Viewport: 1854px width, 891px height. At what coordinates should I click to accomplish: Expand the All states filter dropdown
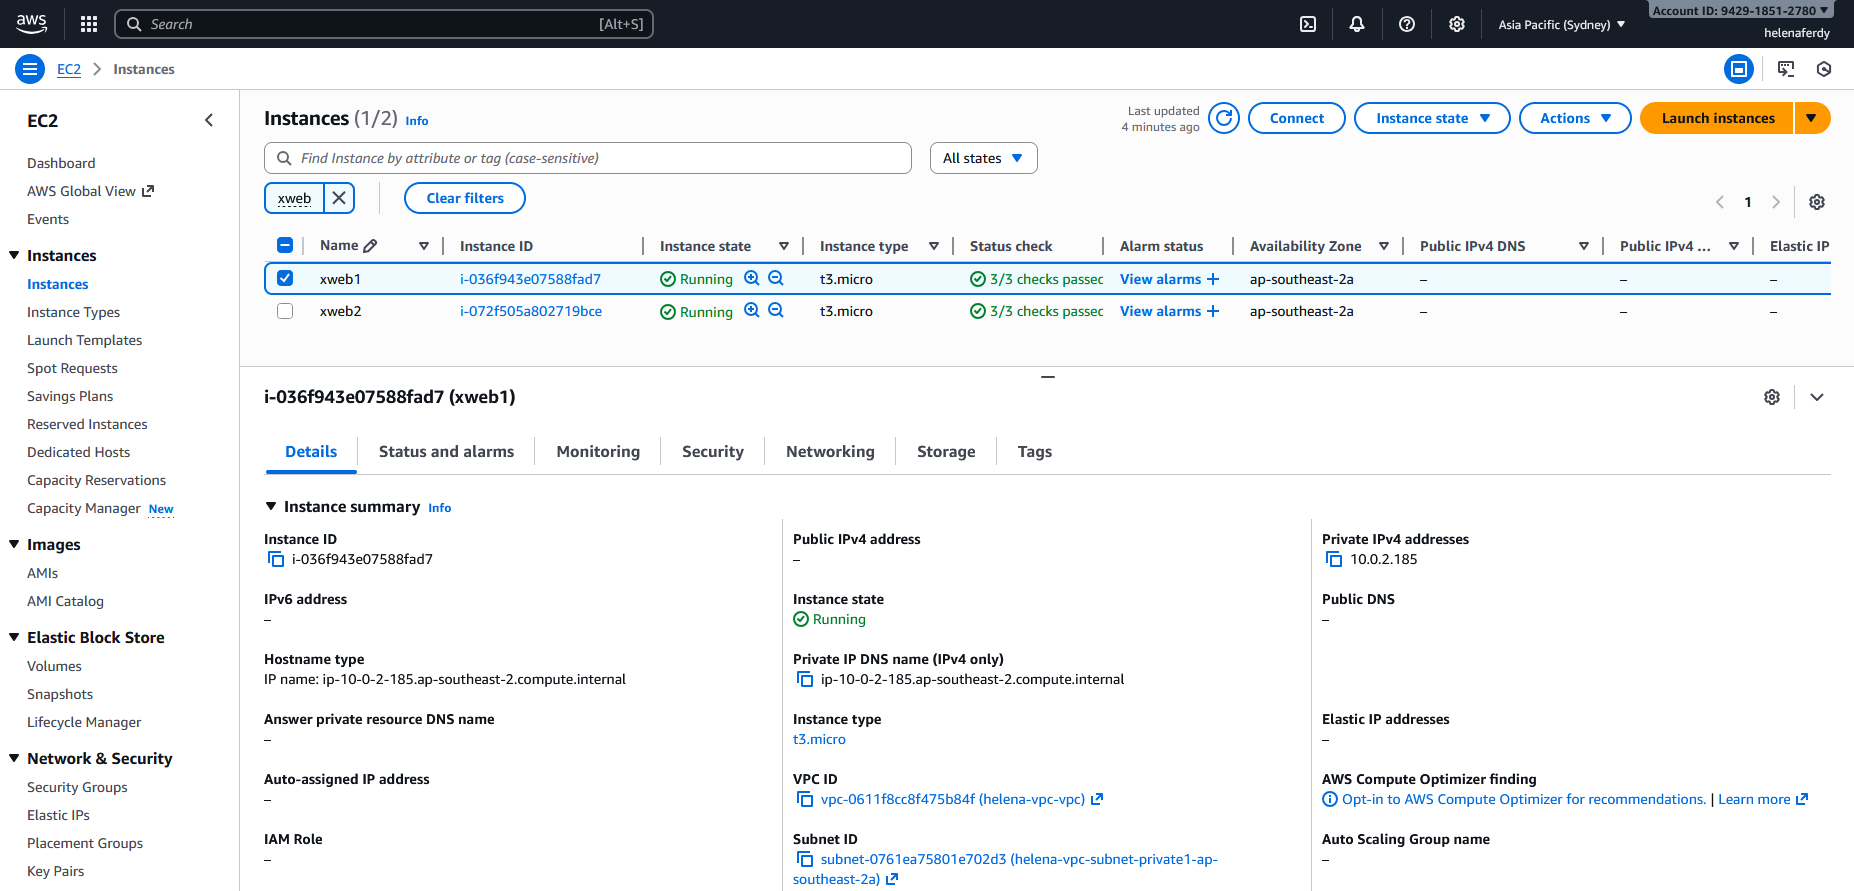click(x=982, y=158)
